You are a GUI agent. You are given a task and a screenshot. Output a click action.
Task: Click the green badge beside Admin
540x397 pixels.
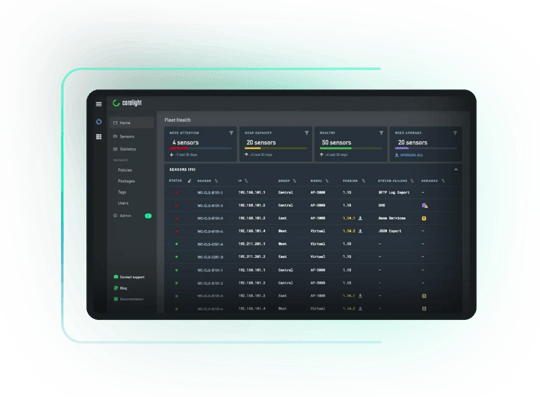[148, 216]
